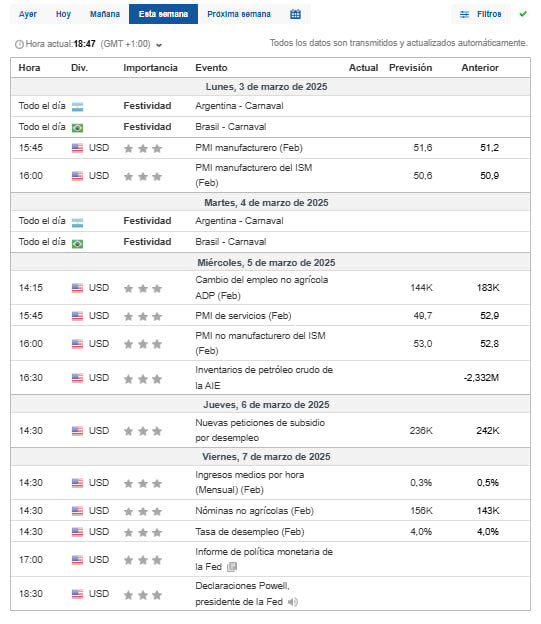Select the Esta semana tab

pos(163,14)
